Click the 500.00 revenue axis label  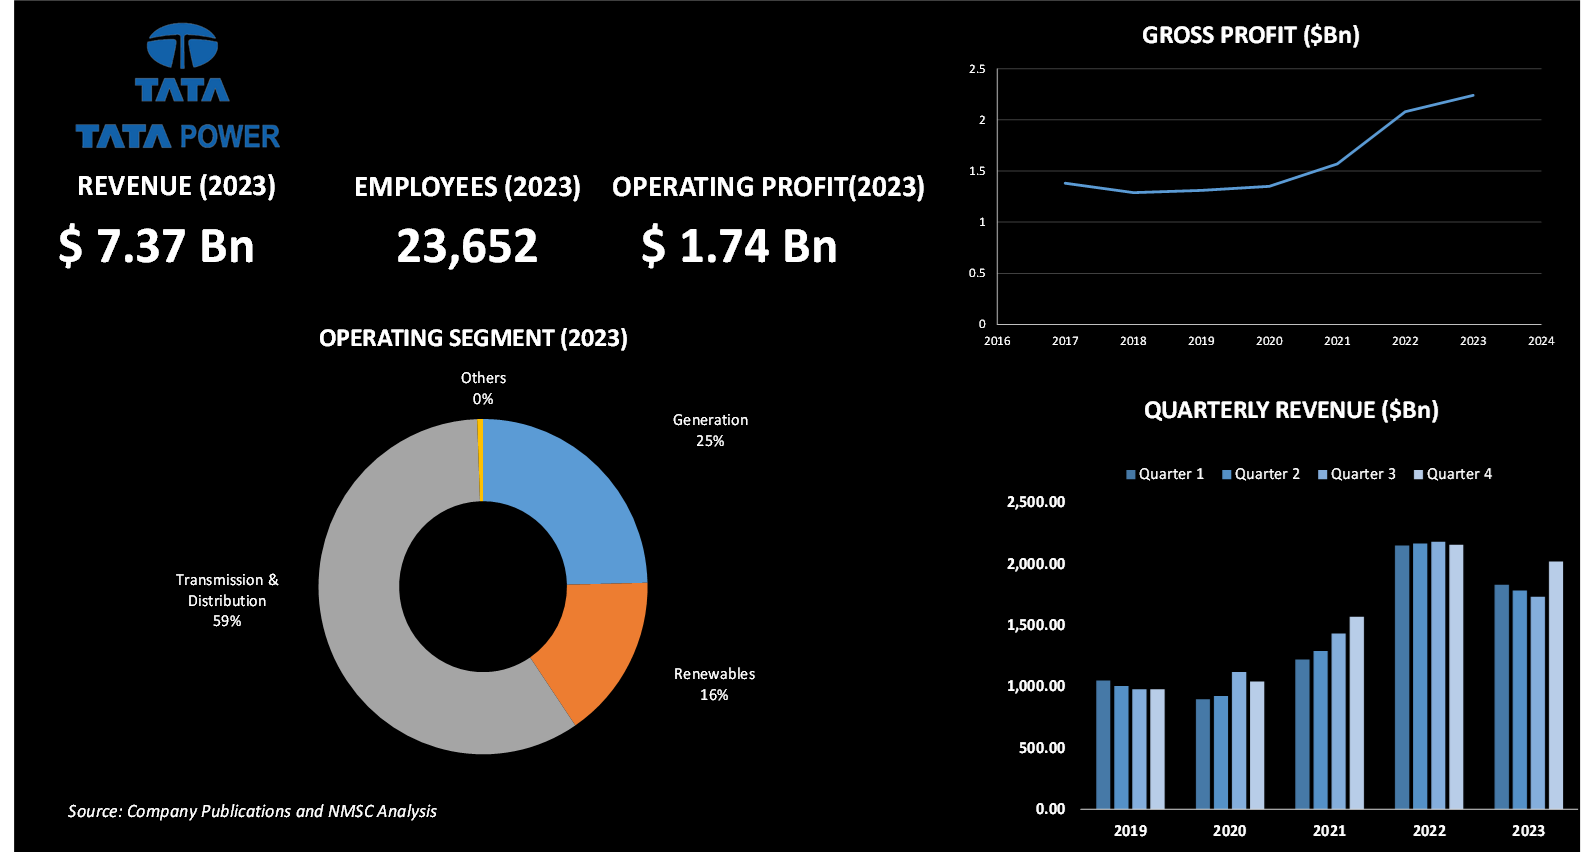(1042, 748)
